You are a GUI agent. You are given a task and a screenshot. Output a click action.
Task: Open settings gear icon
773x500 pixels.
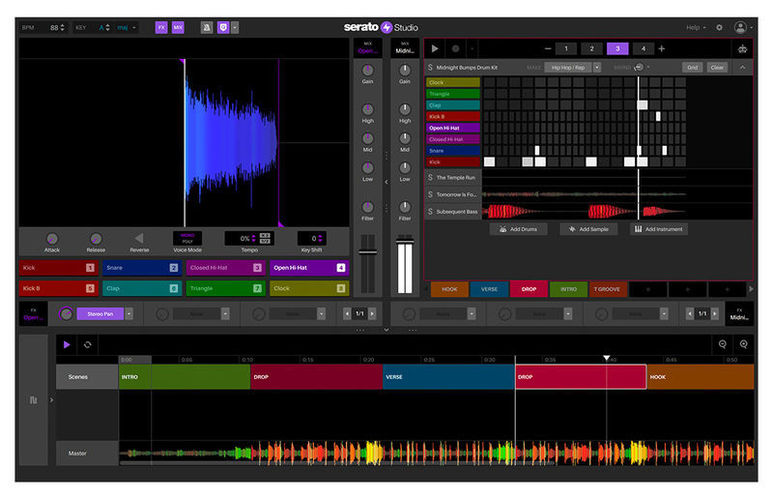pyautogui.click(x=719, y=28)
